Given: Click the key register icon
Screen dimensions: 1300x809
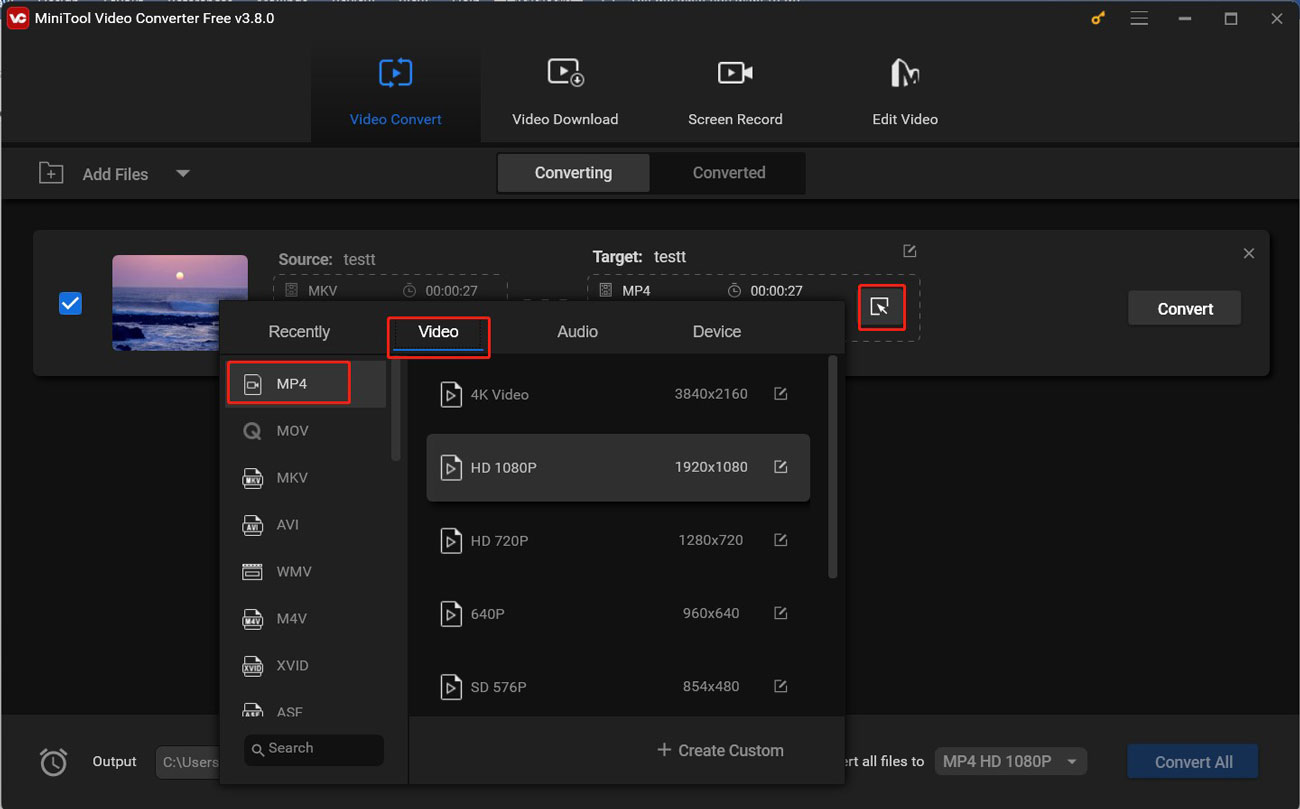Looking at the screenshot, I should [x=1098, y=18].
